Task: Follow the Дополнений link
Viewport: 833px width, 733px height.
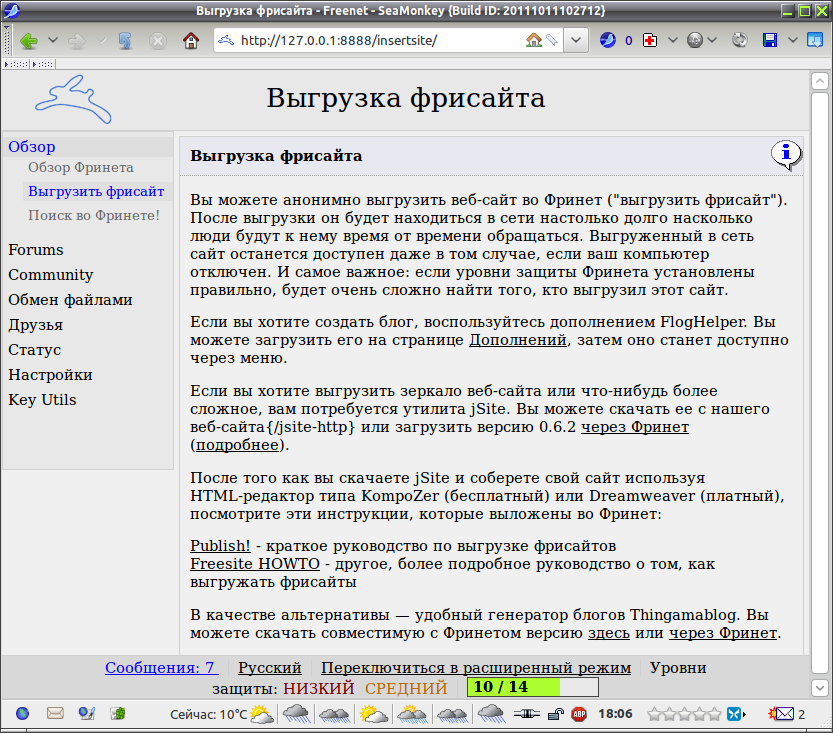Action: tap(518, 340)
